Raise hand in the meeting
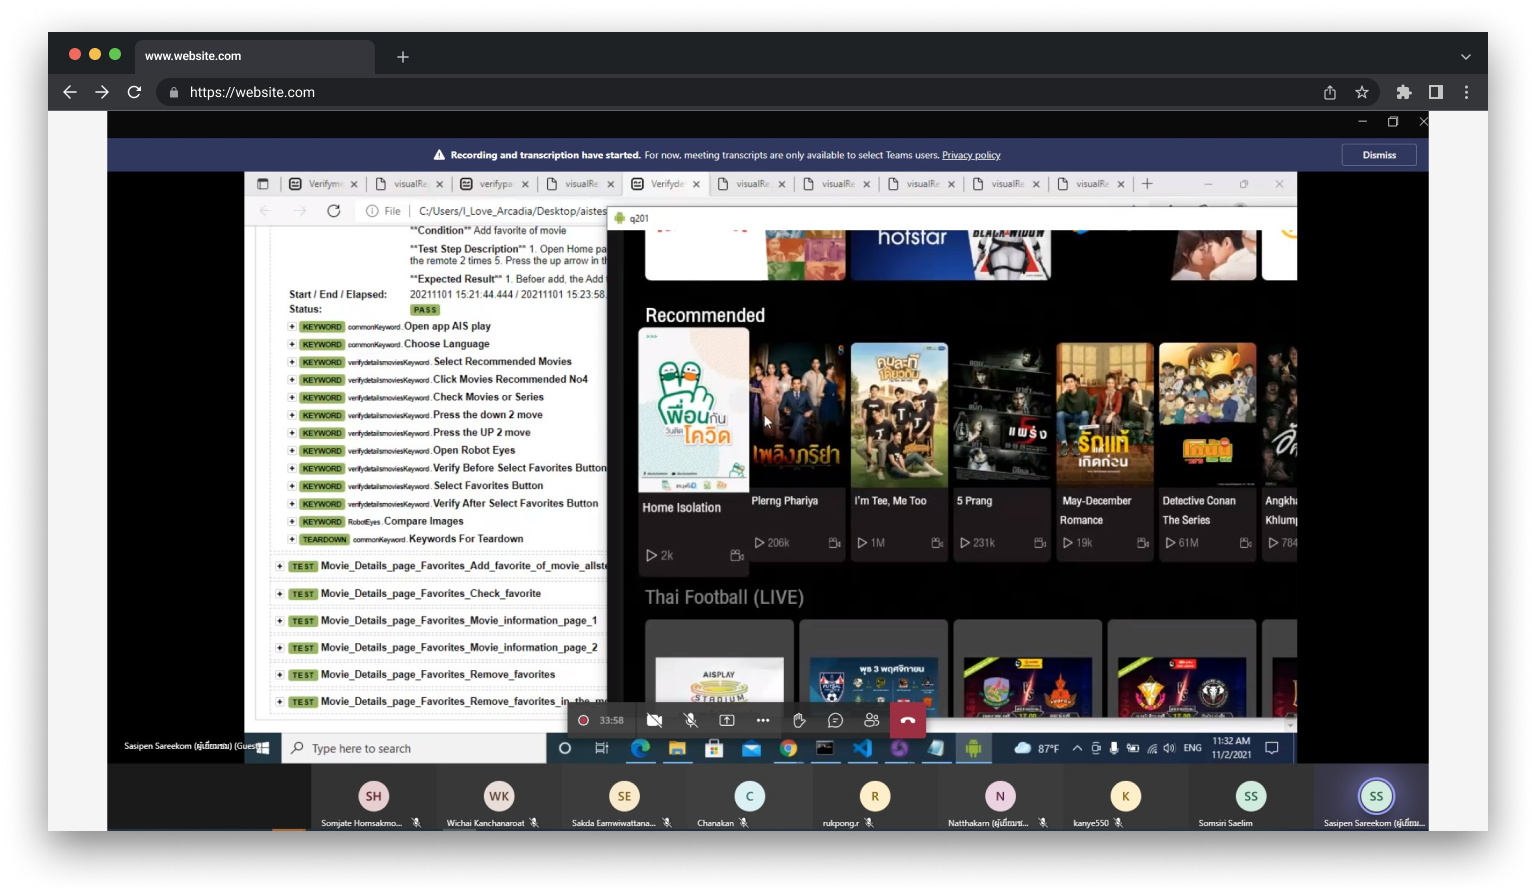This screenshot has width=1536, height=895. click(x=799, y=720)
